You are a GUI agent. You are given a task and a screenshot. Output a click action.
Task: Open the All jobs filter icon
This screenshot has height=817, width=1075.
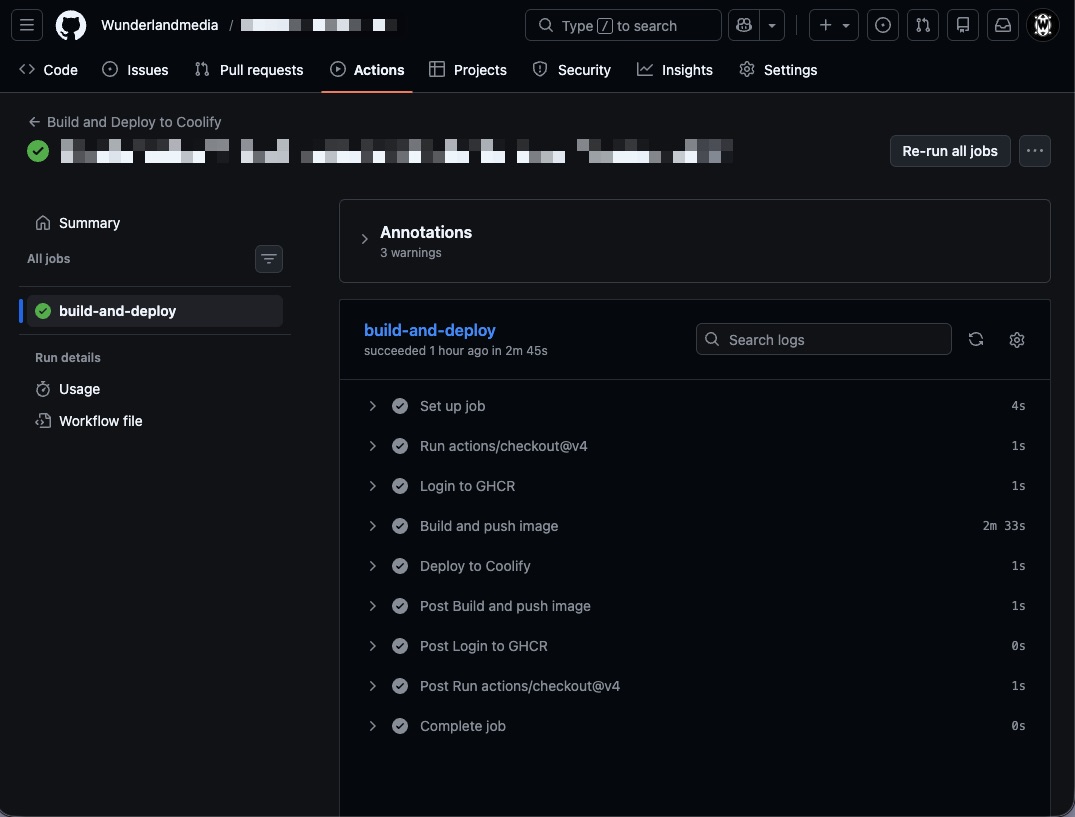coord(269,258)
